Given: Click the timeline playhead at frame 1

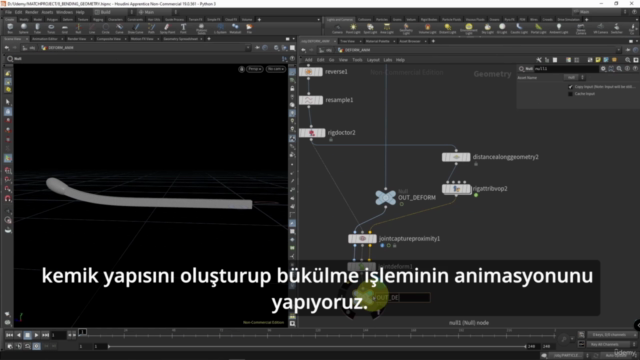Looking at the screenshot, I should (82, 332).
